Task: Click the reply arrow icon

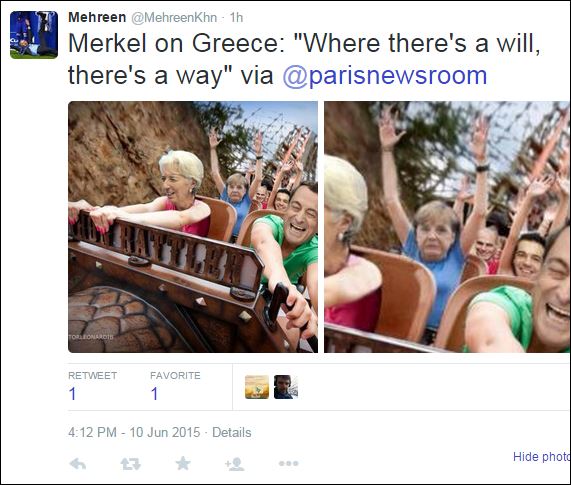Action: 78,464
